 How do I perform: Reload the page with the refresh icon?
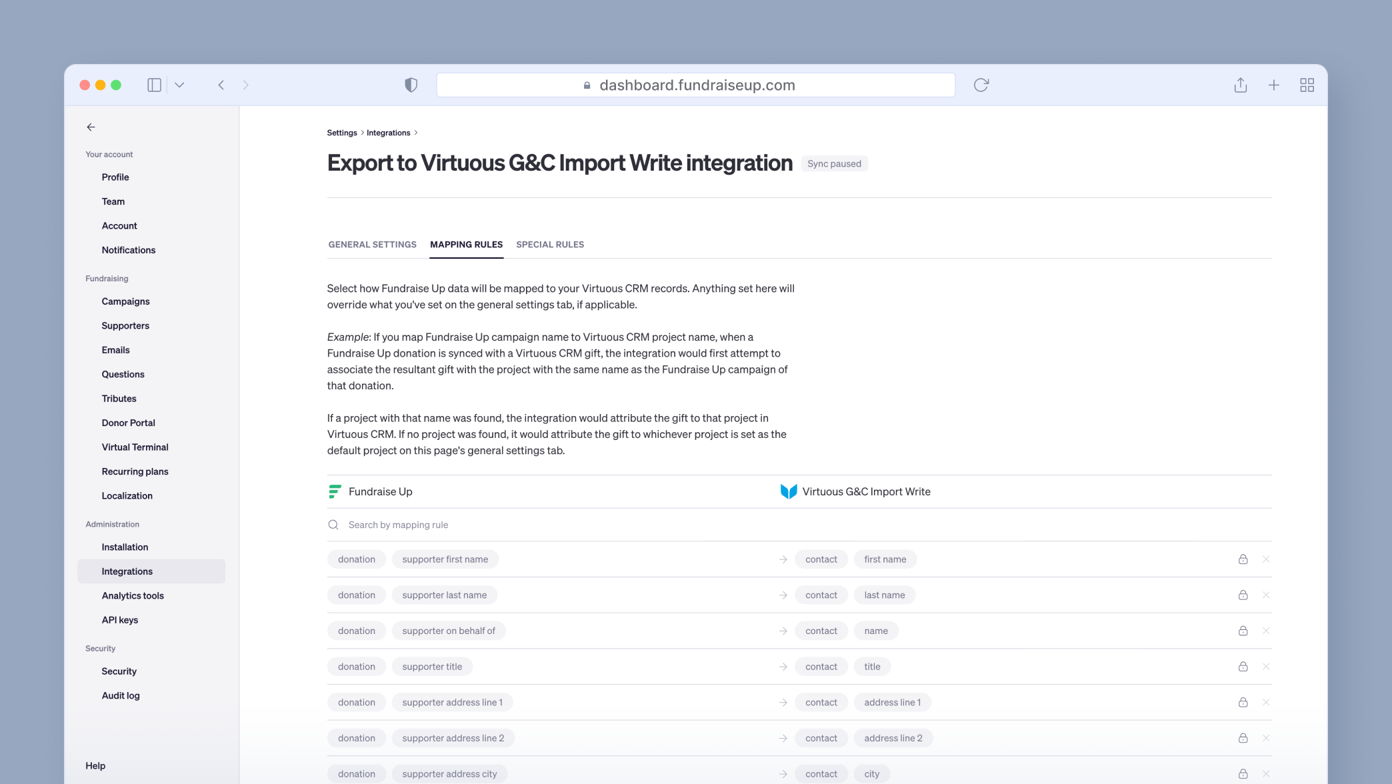(x=981, y=85)
